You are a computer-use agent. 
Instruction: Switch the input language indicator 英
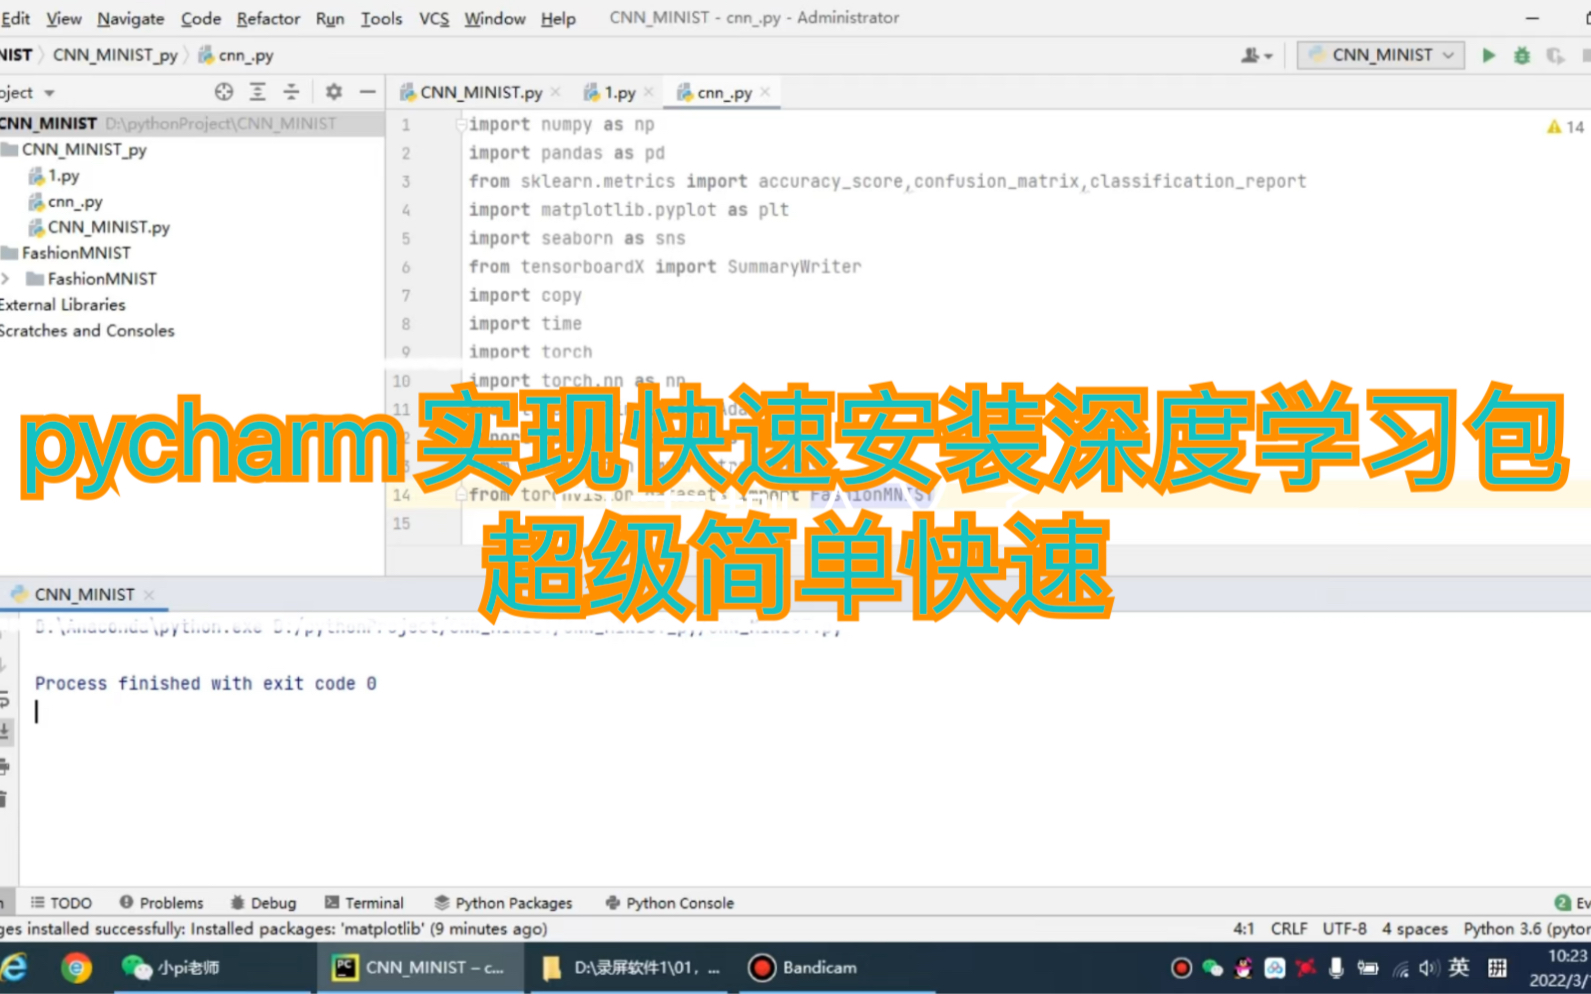pos(1459,967)
